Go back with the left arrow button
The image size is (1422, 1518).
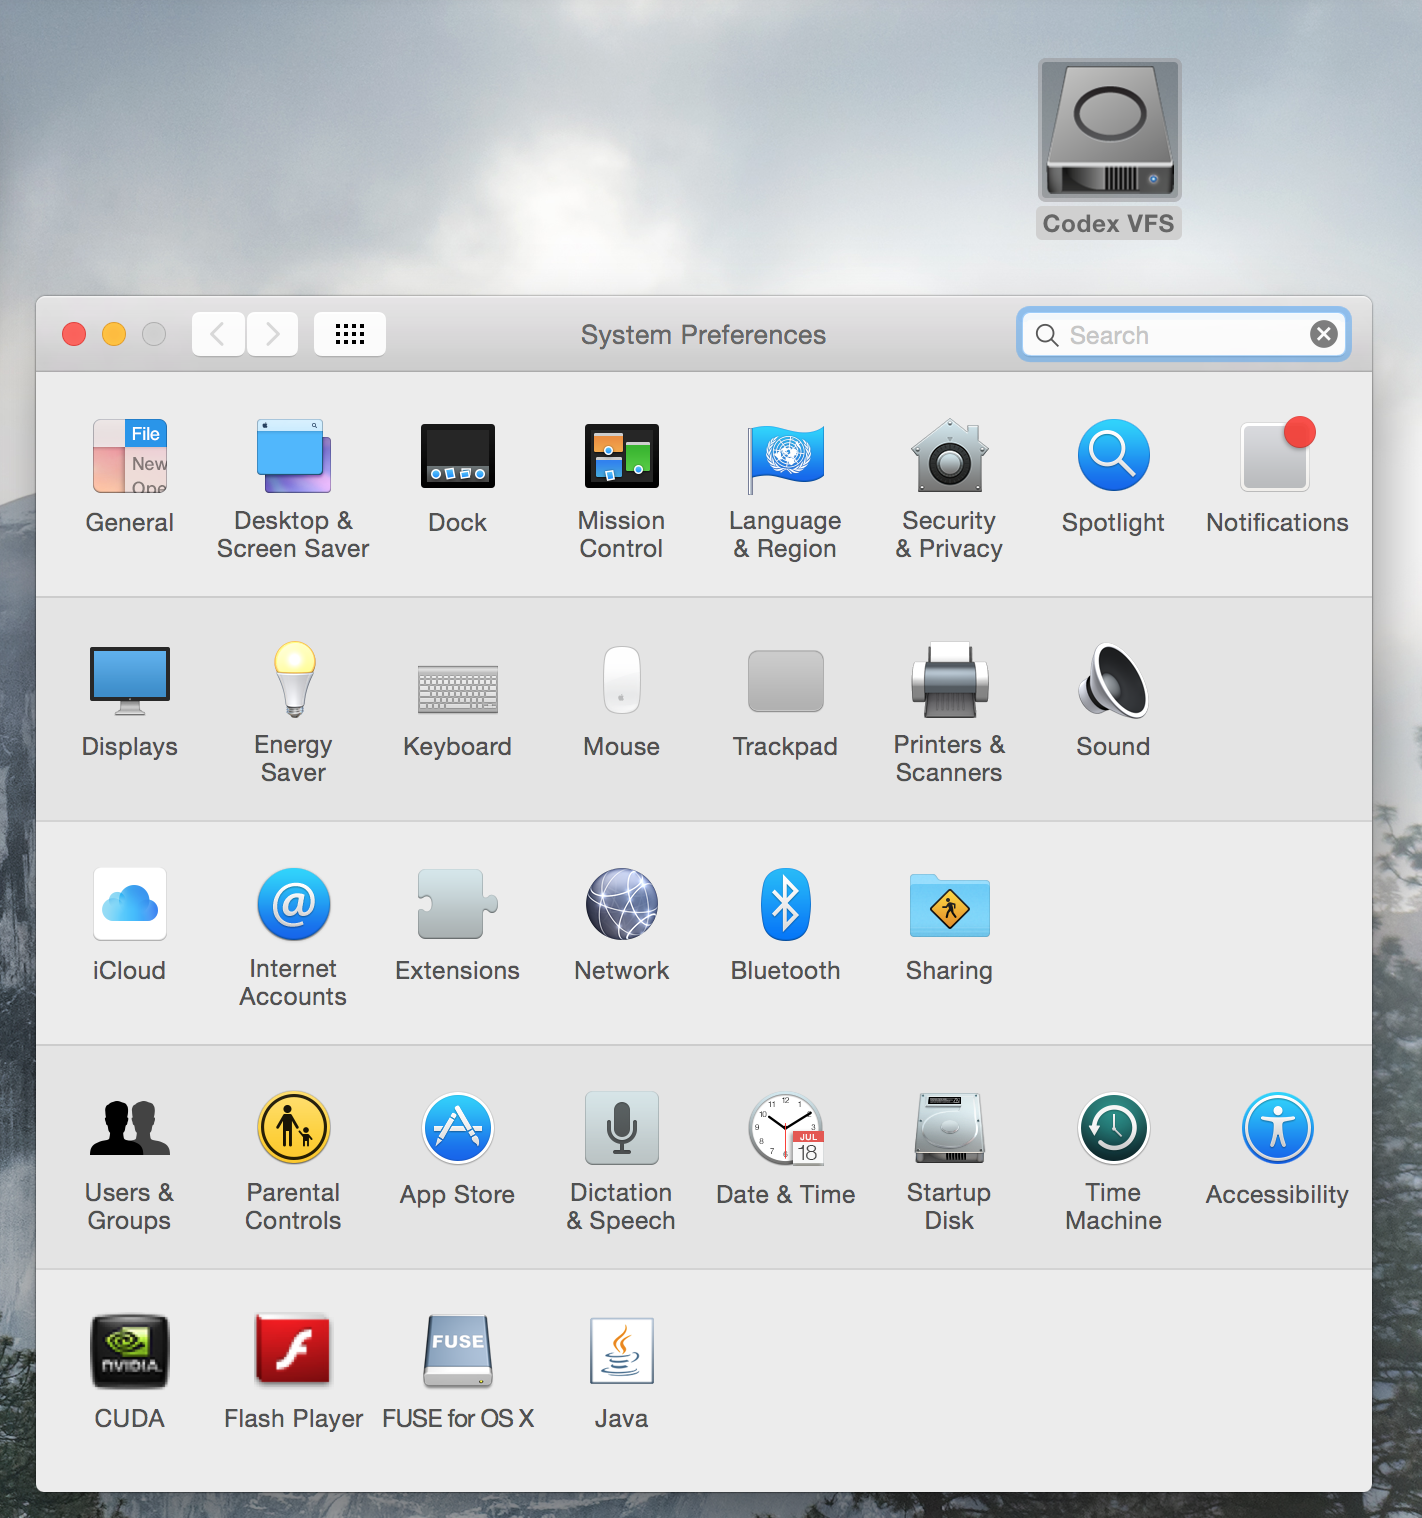[218, 334]
